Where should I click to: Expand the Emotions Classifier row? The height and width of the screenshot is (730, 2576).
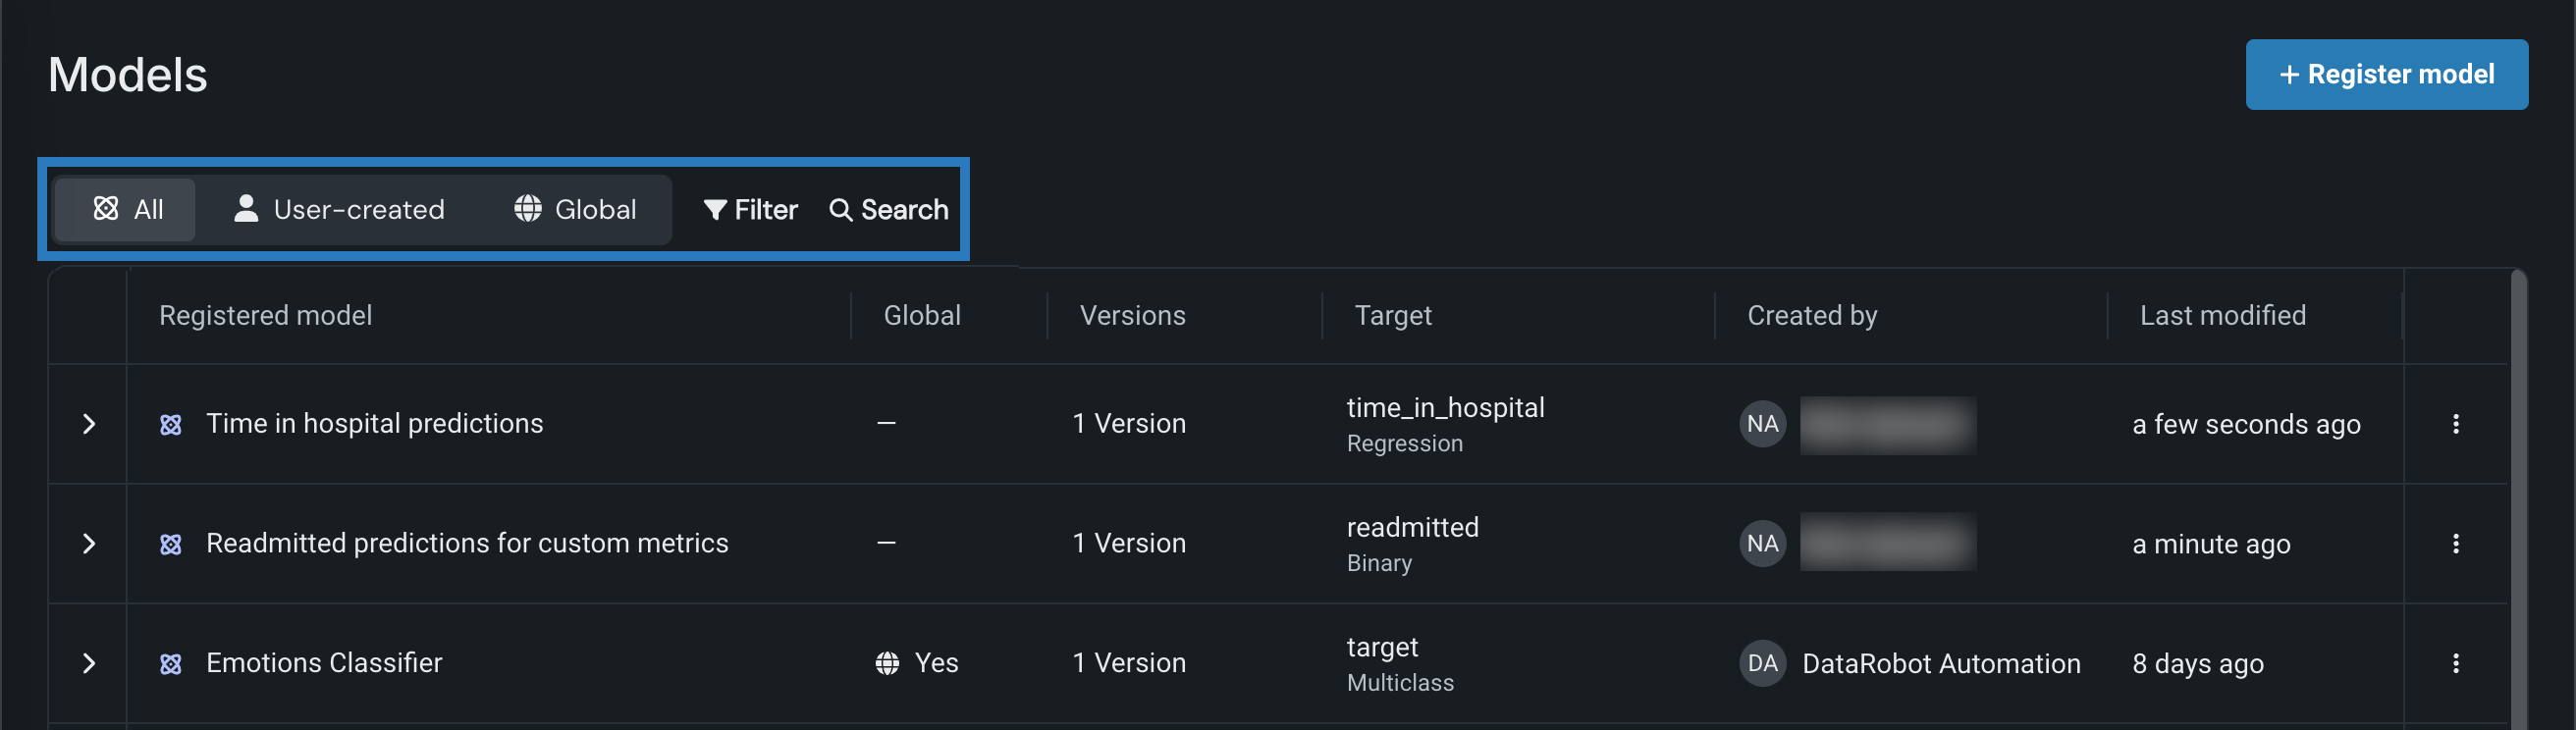coord(89,663)
